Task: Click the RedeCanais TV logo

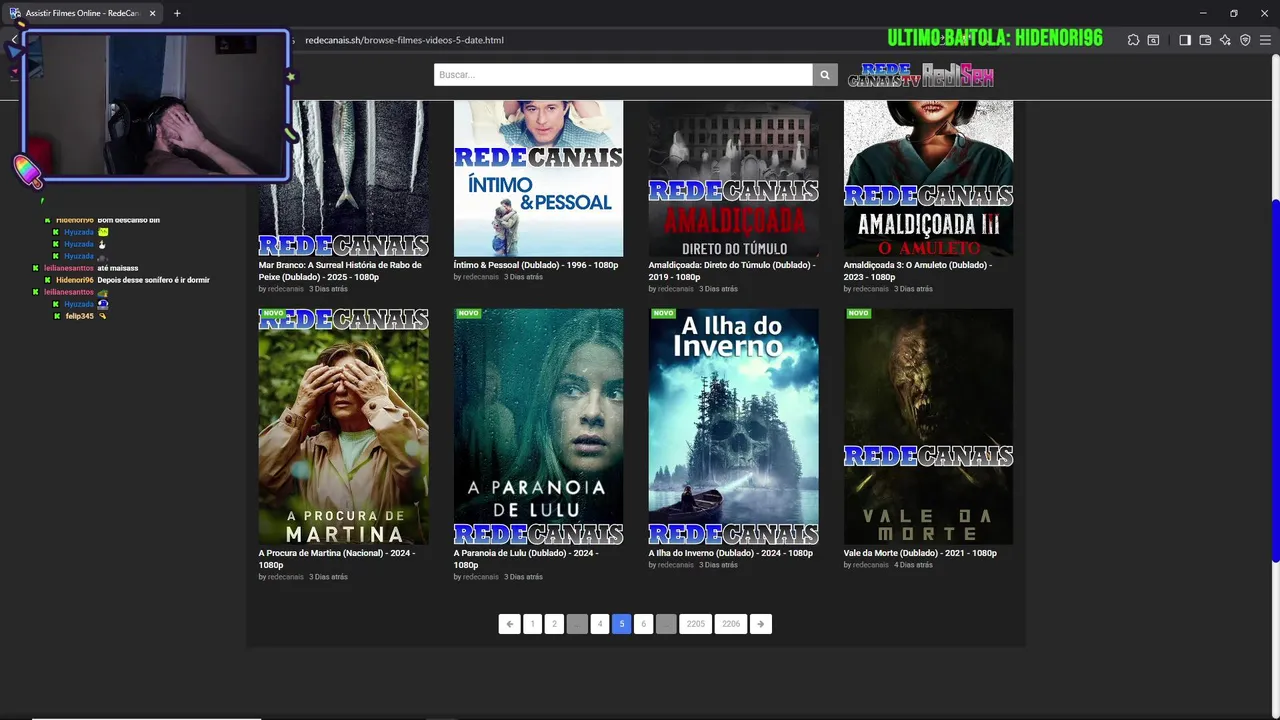Action: tap(884, 75)
